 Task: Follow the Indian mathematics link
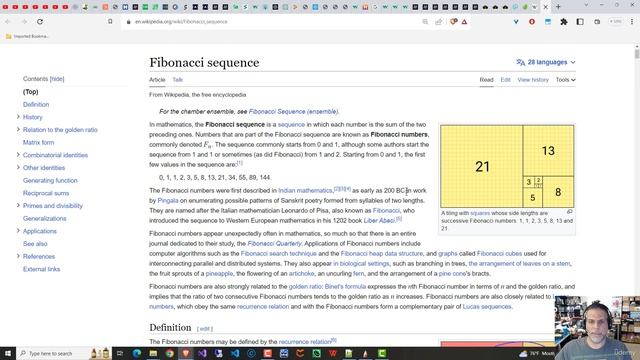[x=305, y=191]
